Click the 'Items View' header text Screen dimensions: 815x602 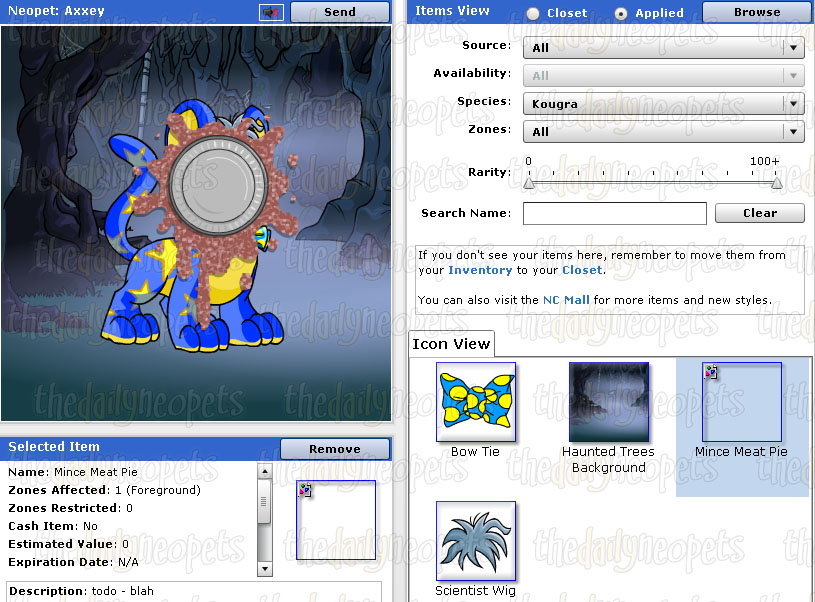coord(452,10)
